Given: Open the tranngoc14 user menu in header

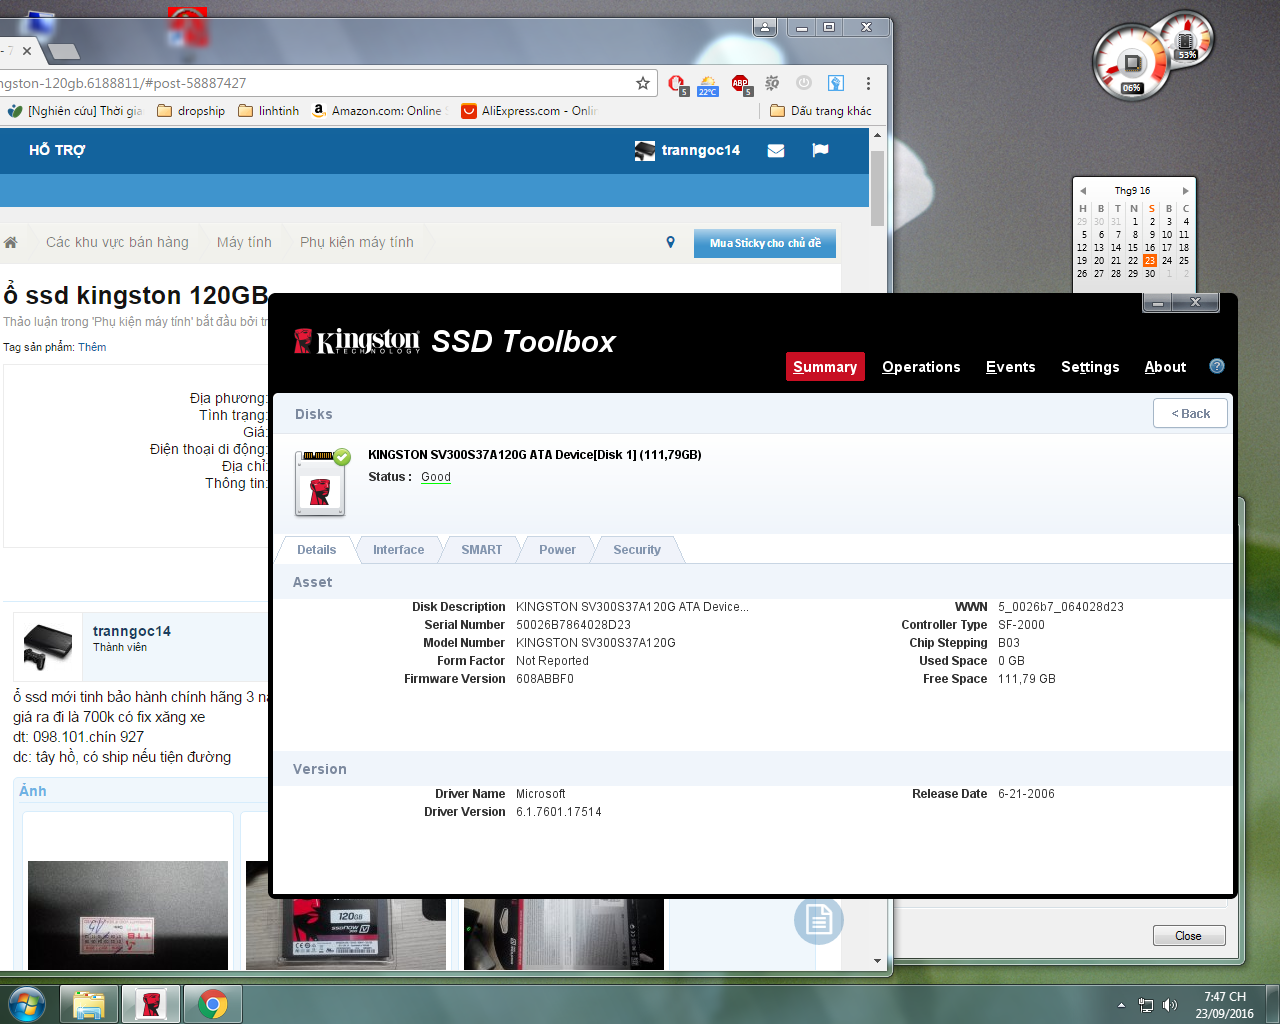Looking at the screenshot, I should (x=688, y=150).
